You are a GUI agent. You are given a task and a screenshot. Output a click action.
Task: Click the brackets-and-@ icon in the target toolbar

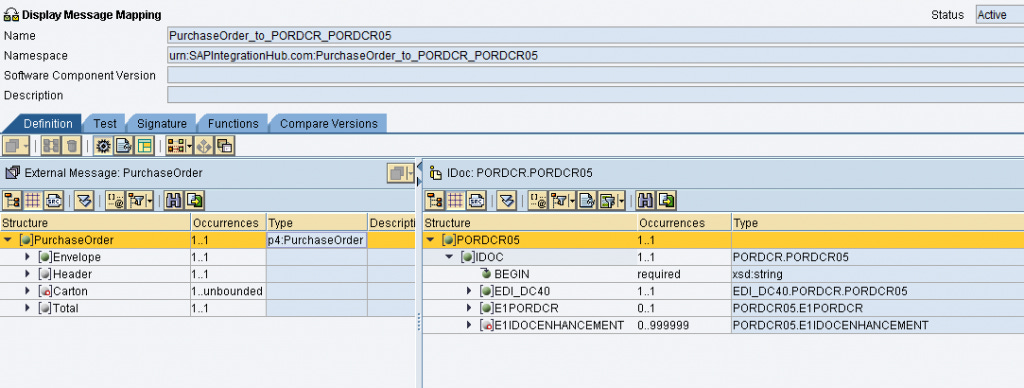pyautogui.click(x=537, y=200)
